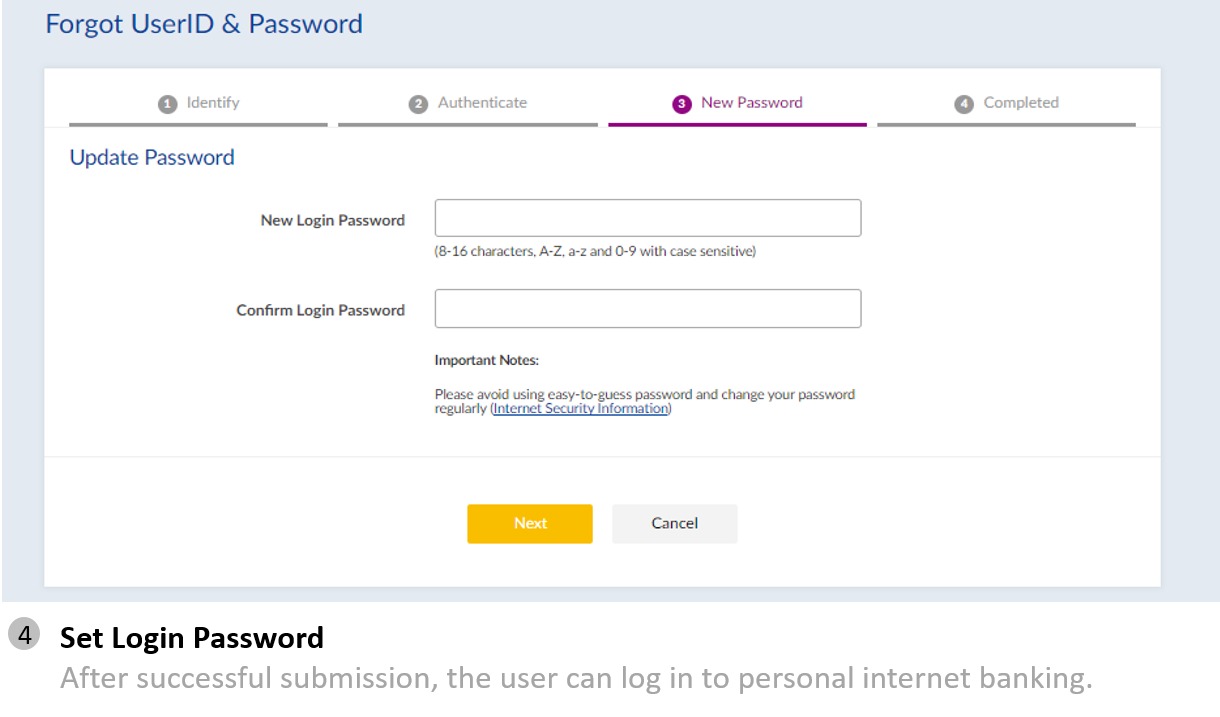Focus the New Login Password field
1220x717 pixels.
[x=647, y=218]
